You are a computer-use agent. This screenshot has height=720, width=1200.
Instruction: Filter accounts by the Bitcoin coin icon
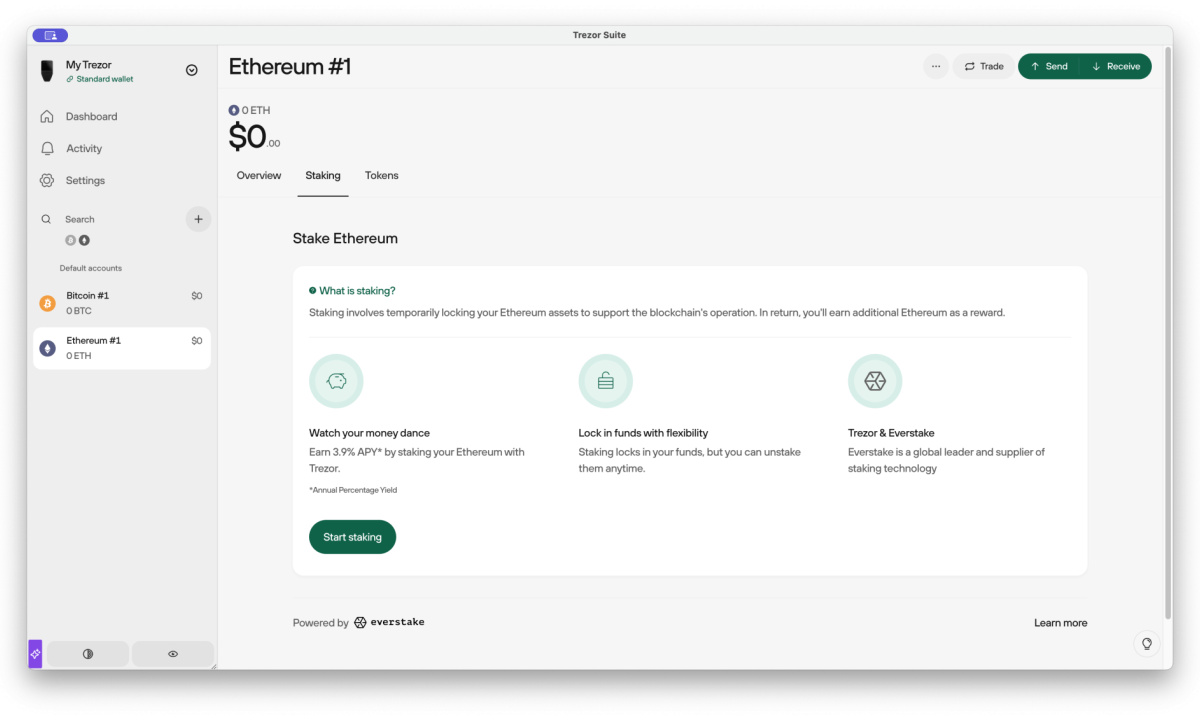[70, 240]
